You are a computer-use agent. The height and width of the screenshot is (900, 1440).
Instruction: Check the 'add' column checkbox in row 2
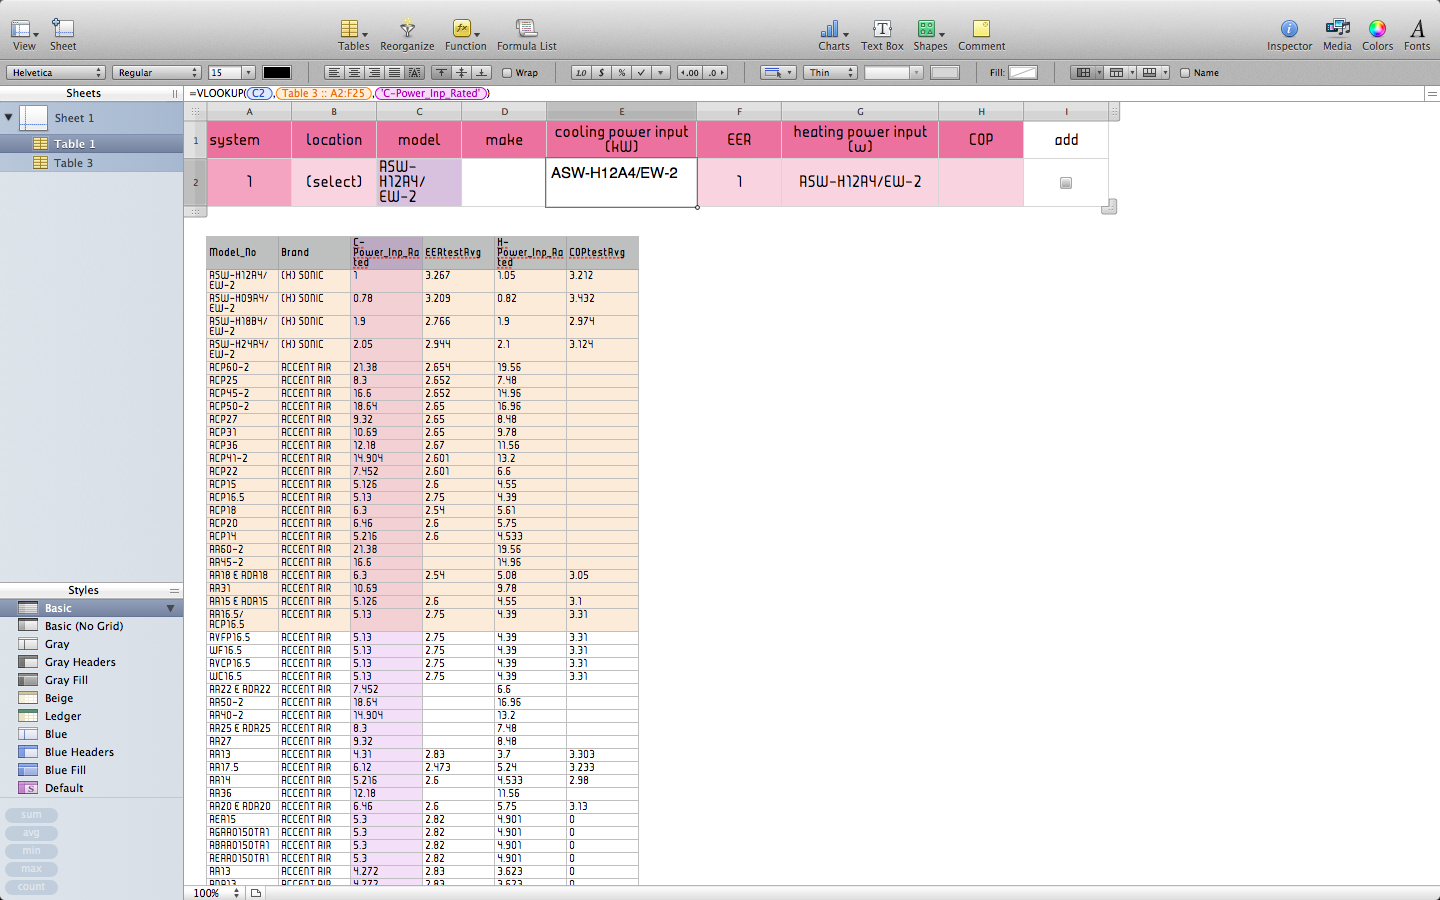[x=1066, y=183]
